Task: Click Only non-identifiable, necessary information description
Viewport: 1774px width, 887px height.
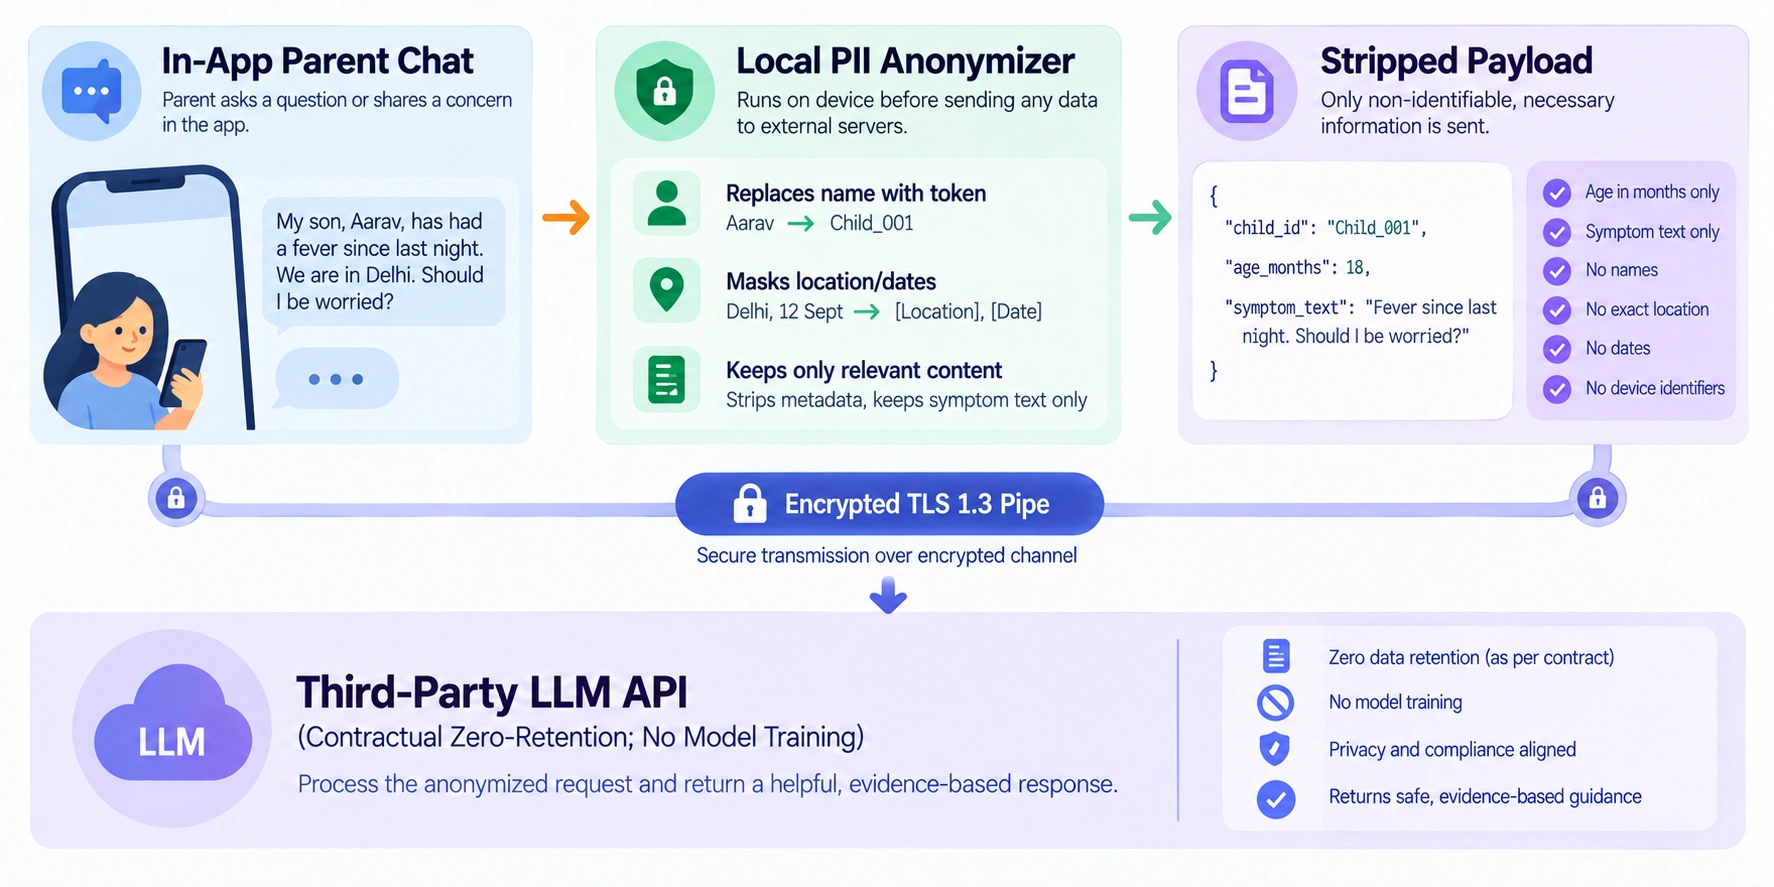Action: 1467,113
